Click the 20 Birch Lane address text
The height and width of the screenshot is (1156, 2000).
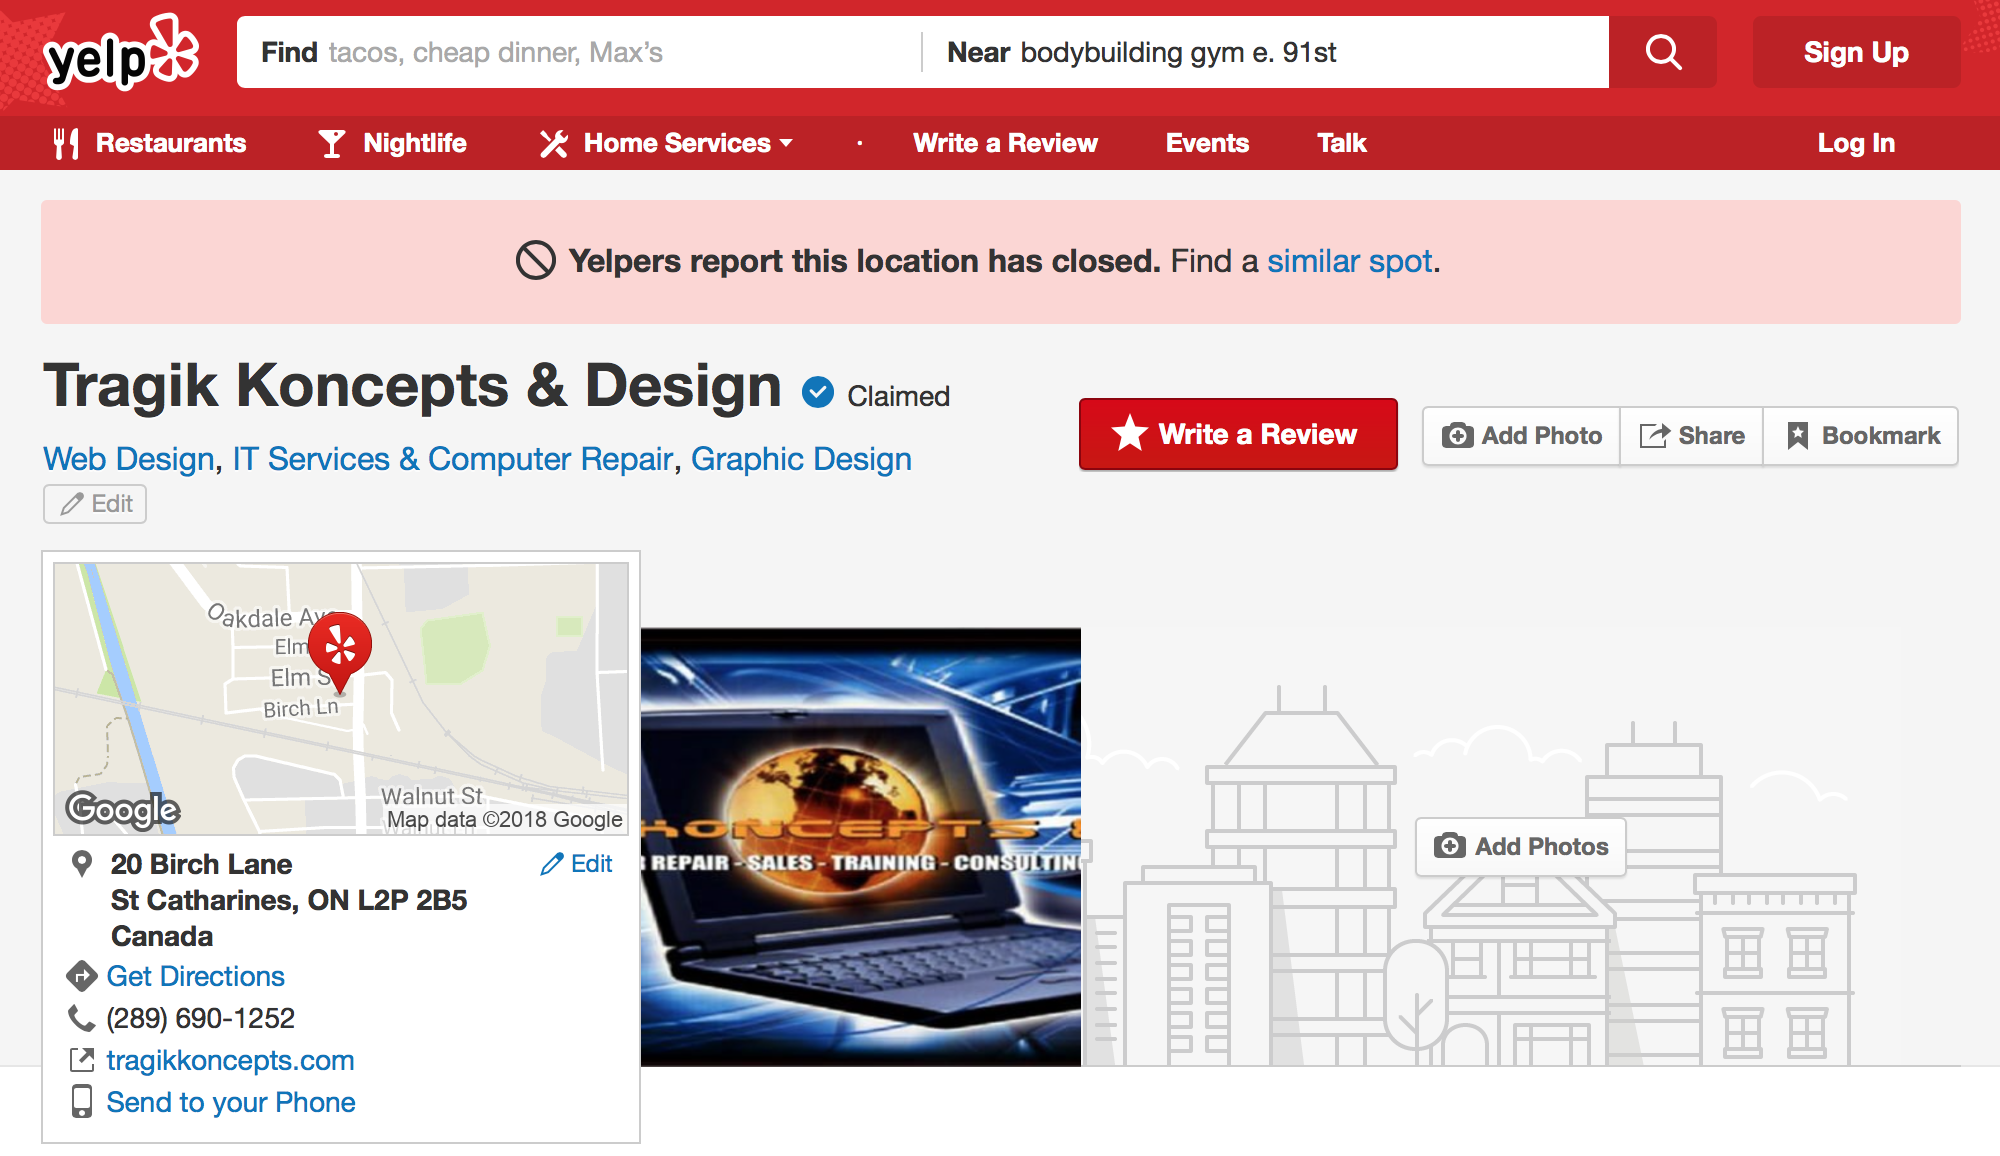point(201,864)
